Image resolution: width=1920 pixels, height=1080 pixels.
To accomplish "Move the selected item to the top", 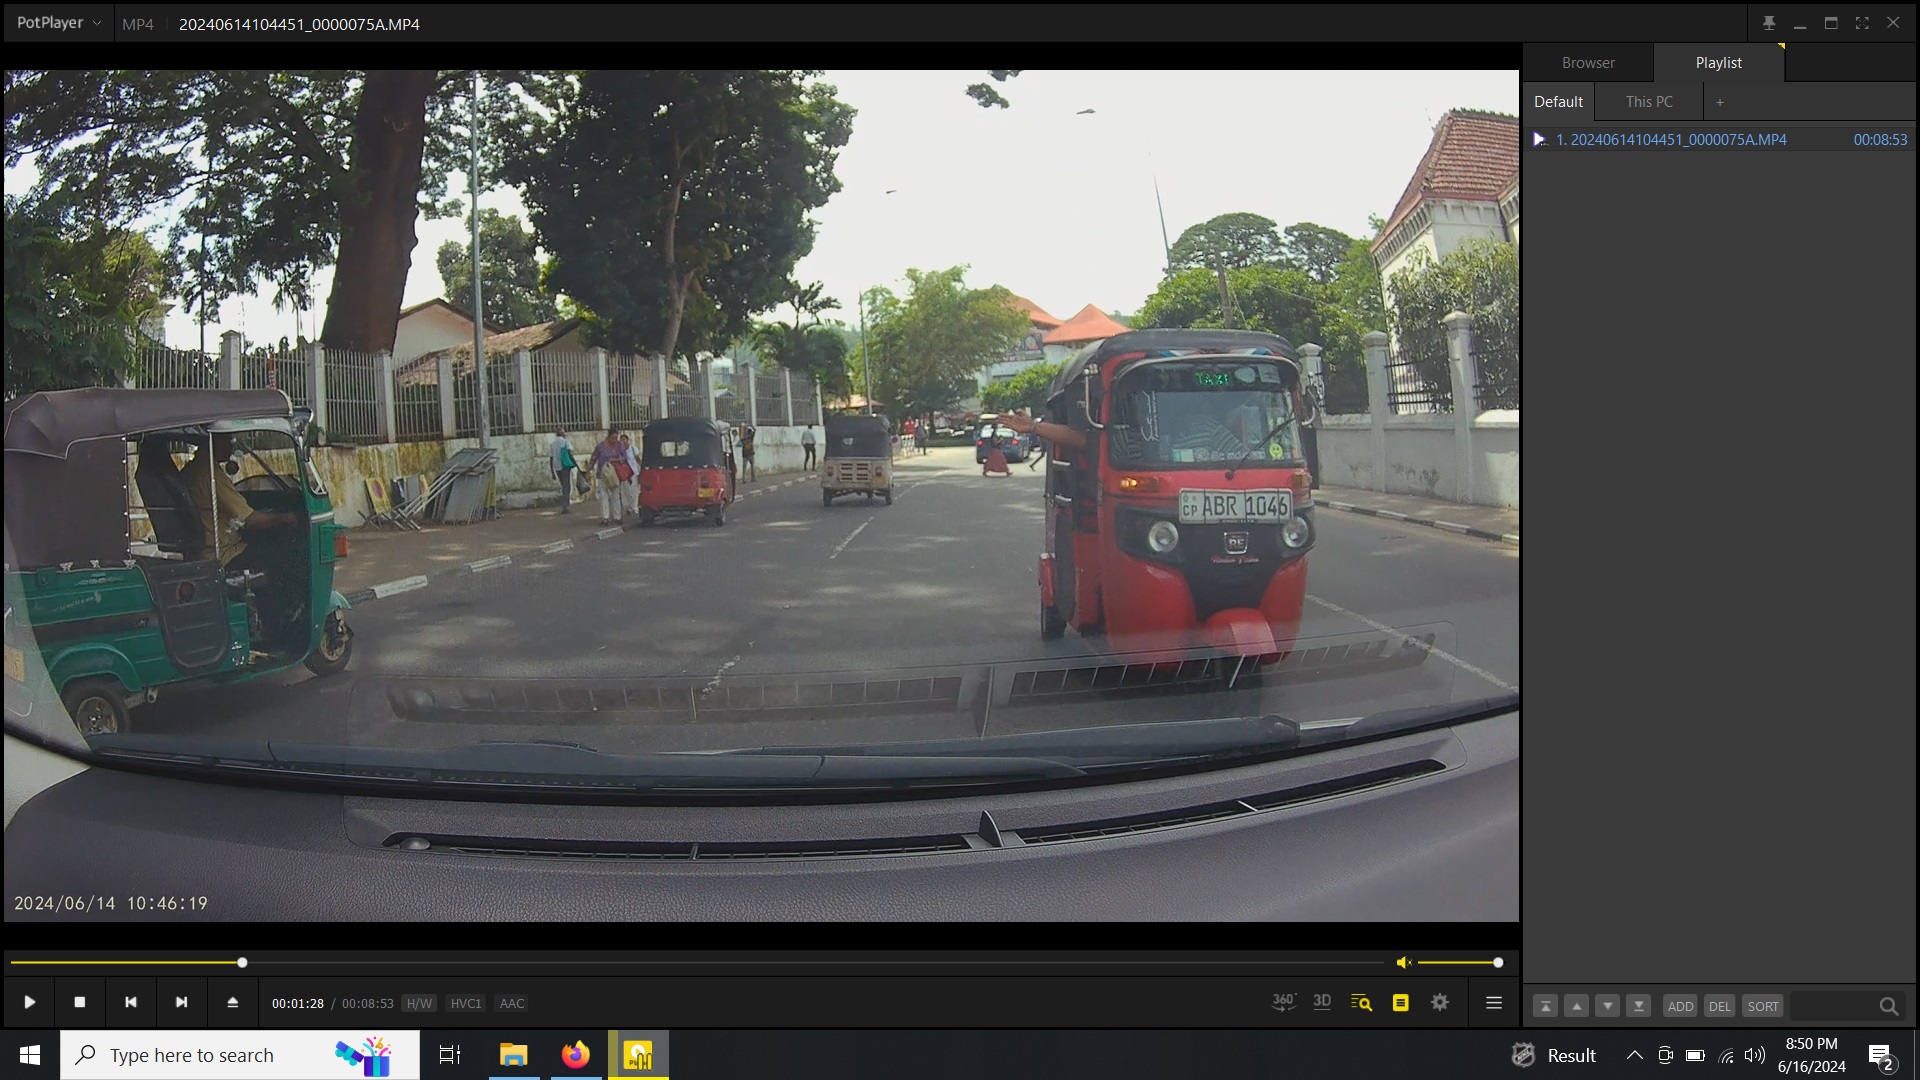I will 1545,1006.
